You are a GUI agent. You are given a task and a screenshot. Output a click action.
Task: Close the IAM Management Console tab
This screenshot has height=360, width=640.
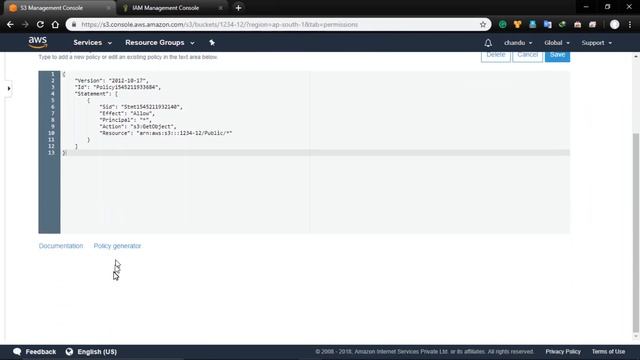(220, 8)
